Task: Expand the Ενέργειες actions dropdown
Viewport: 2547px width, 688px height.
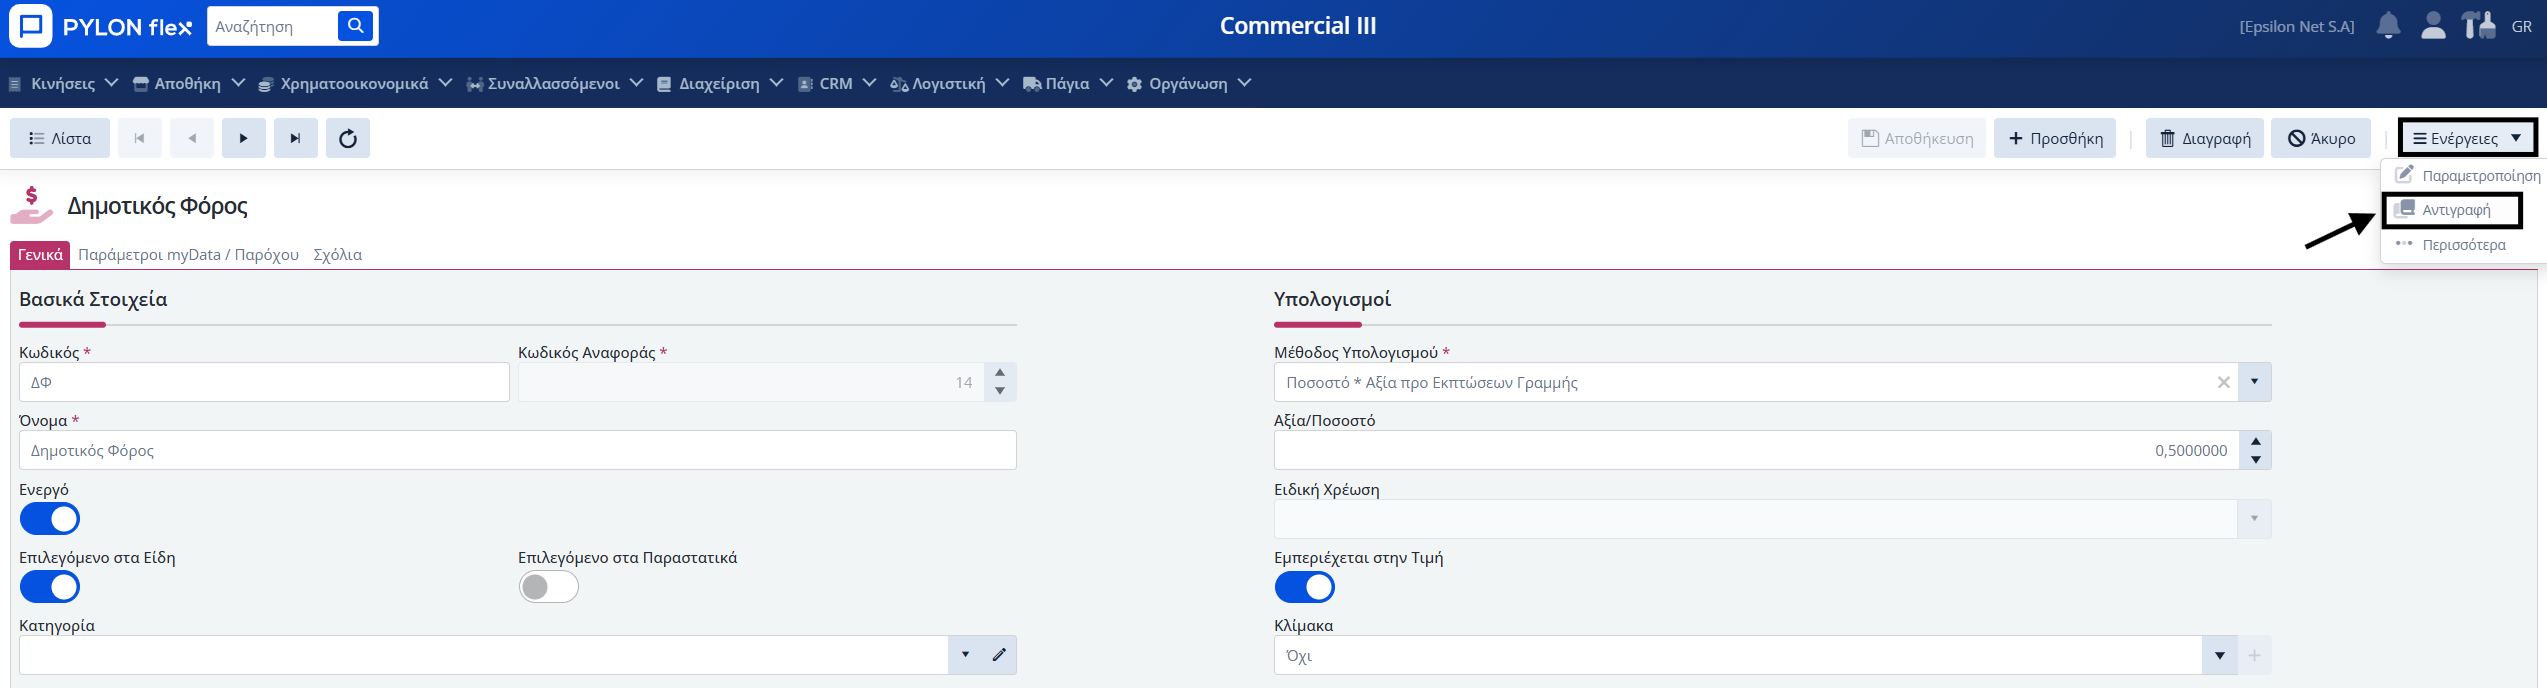Action: [2467, 138]
